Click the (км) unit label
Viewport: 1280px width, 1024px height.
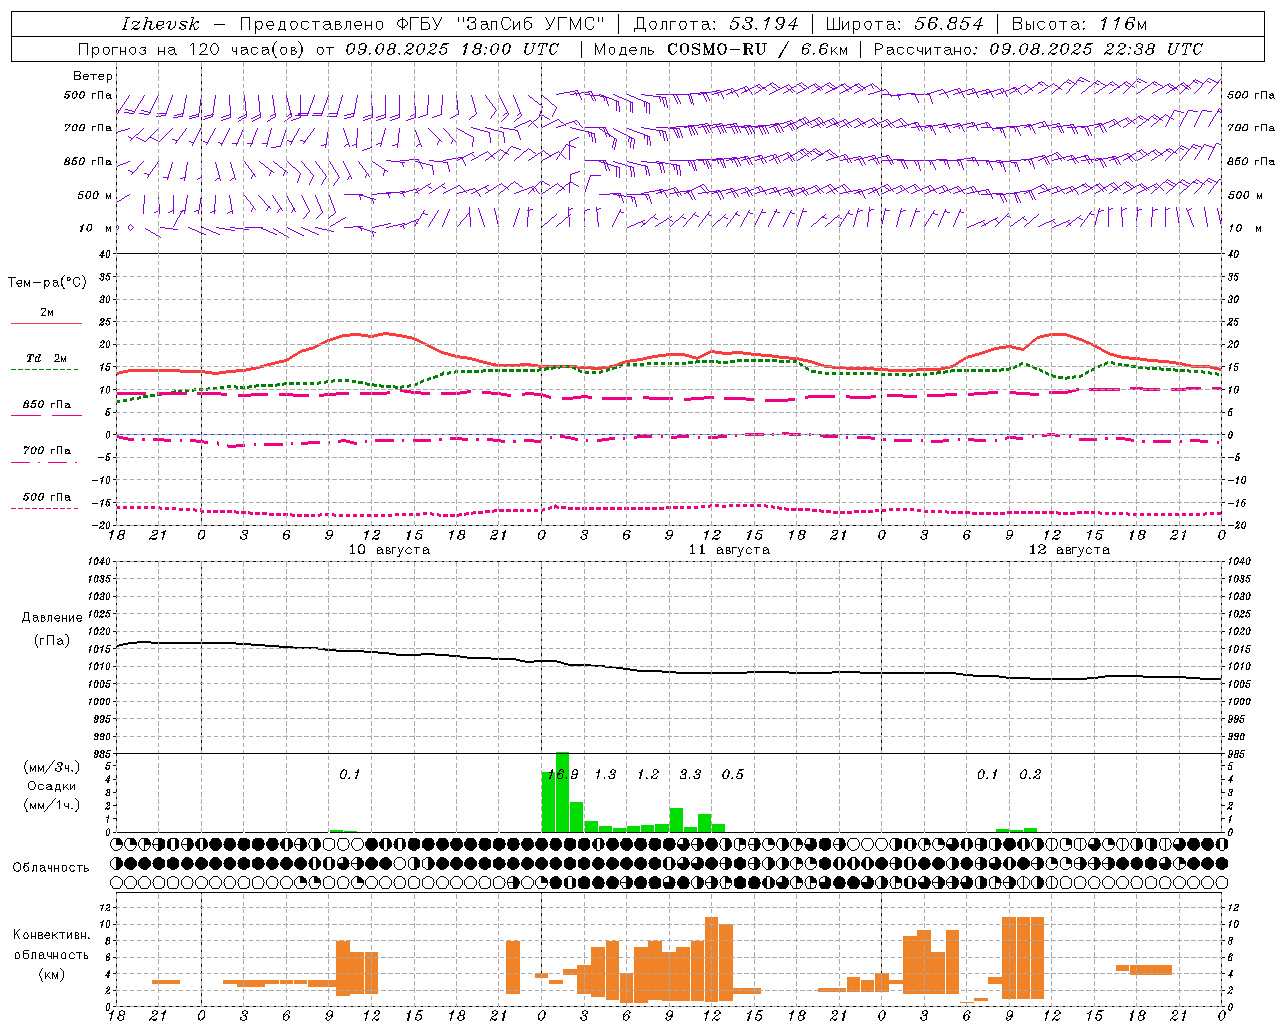coord(51,974)
